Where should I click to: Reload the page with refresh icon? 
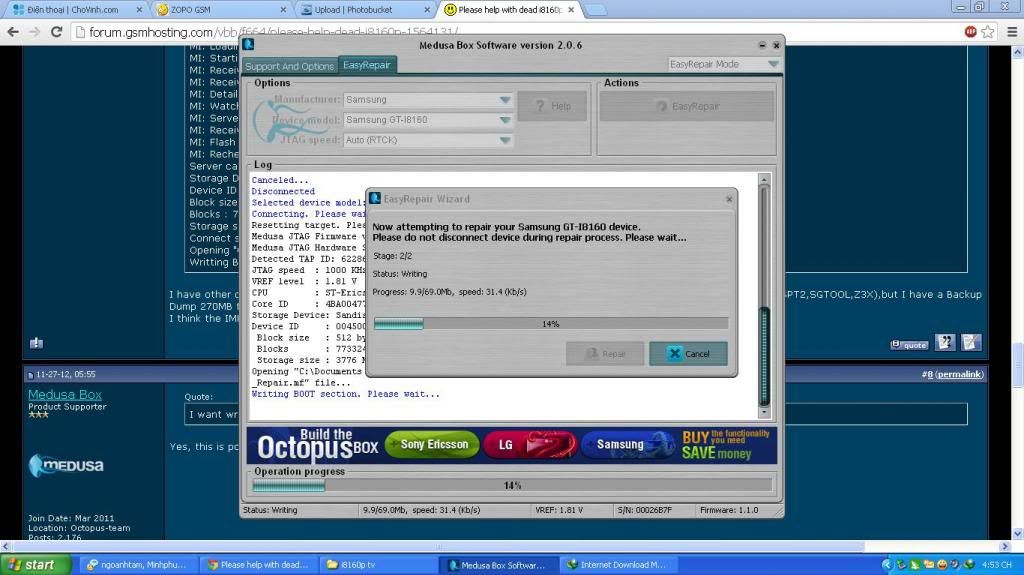[57, 32]
